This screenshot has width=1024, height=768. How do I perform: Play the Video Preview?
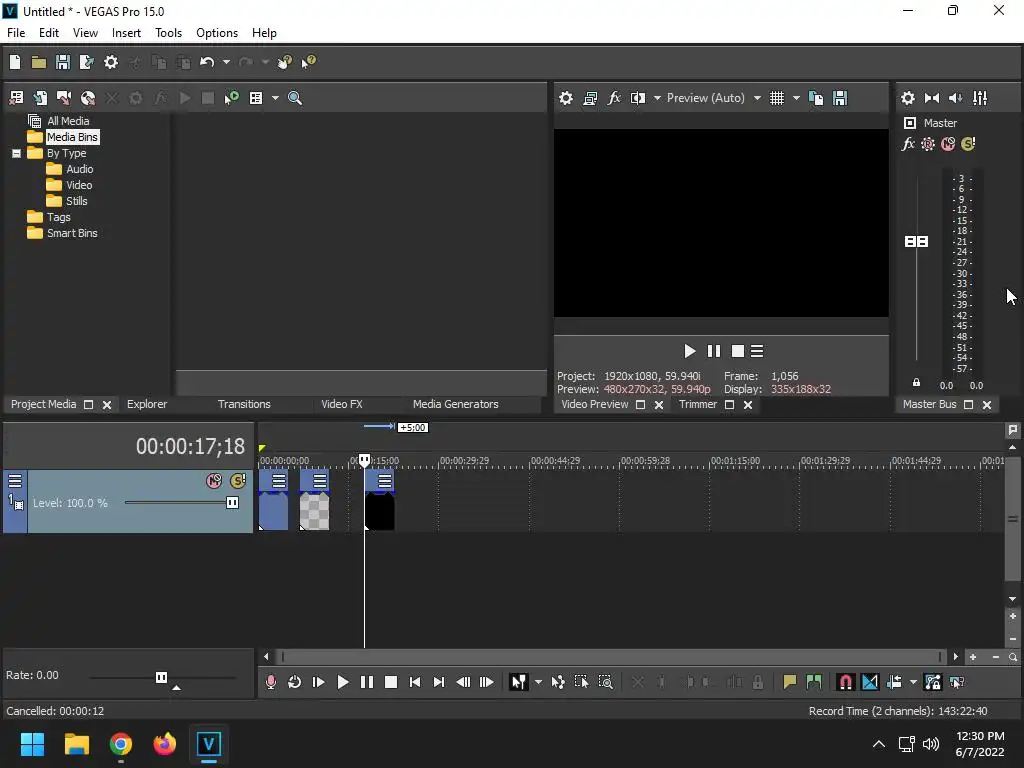[689, 351]
